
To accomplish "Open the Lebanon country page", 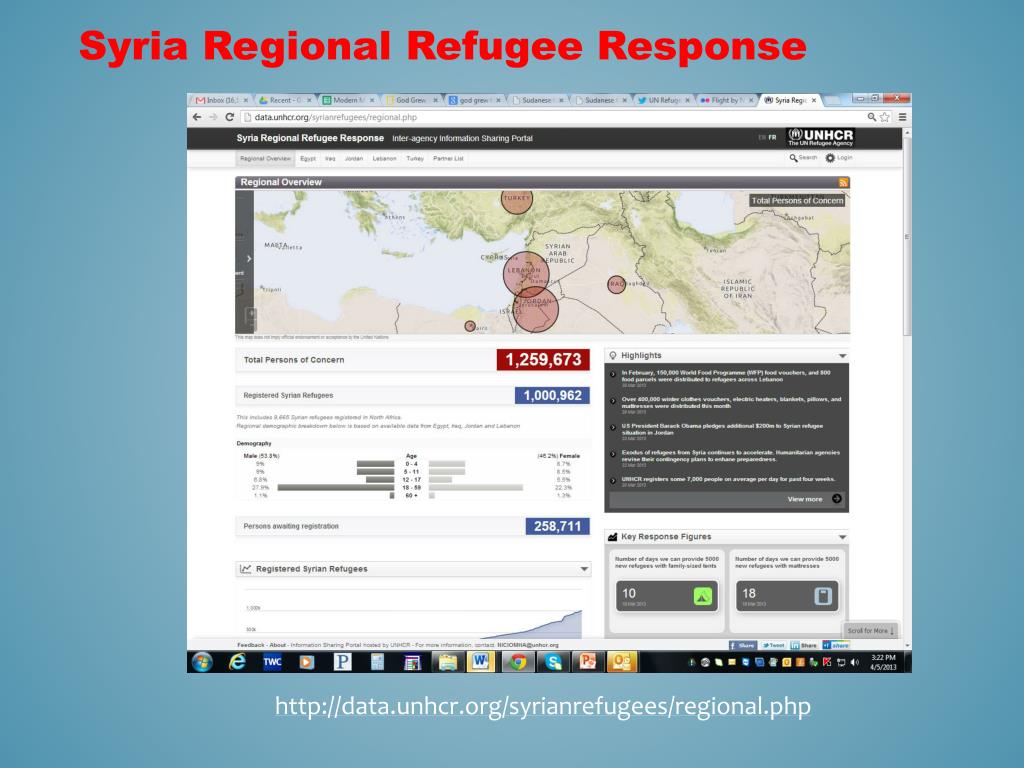I will [x=384, y=159].
